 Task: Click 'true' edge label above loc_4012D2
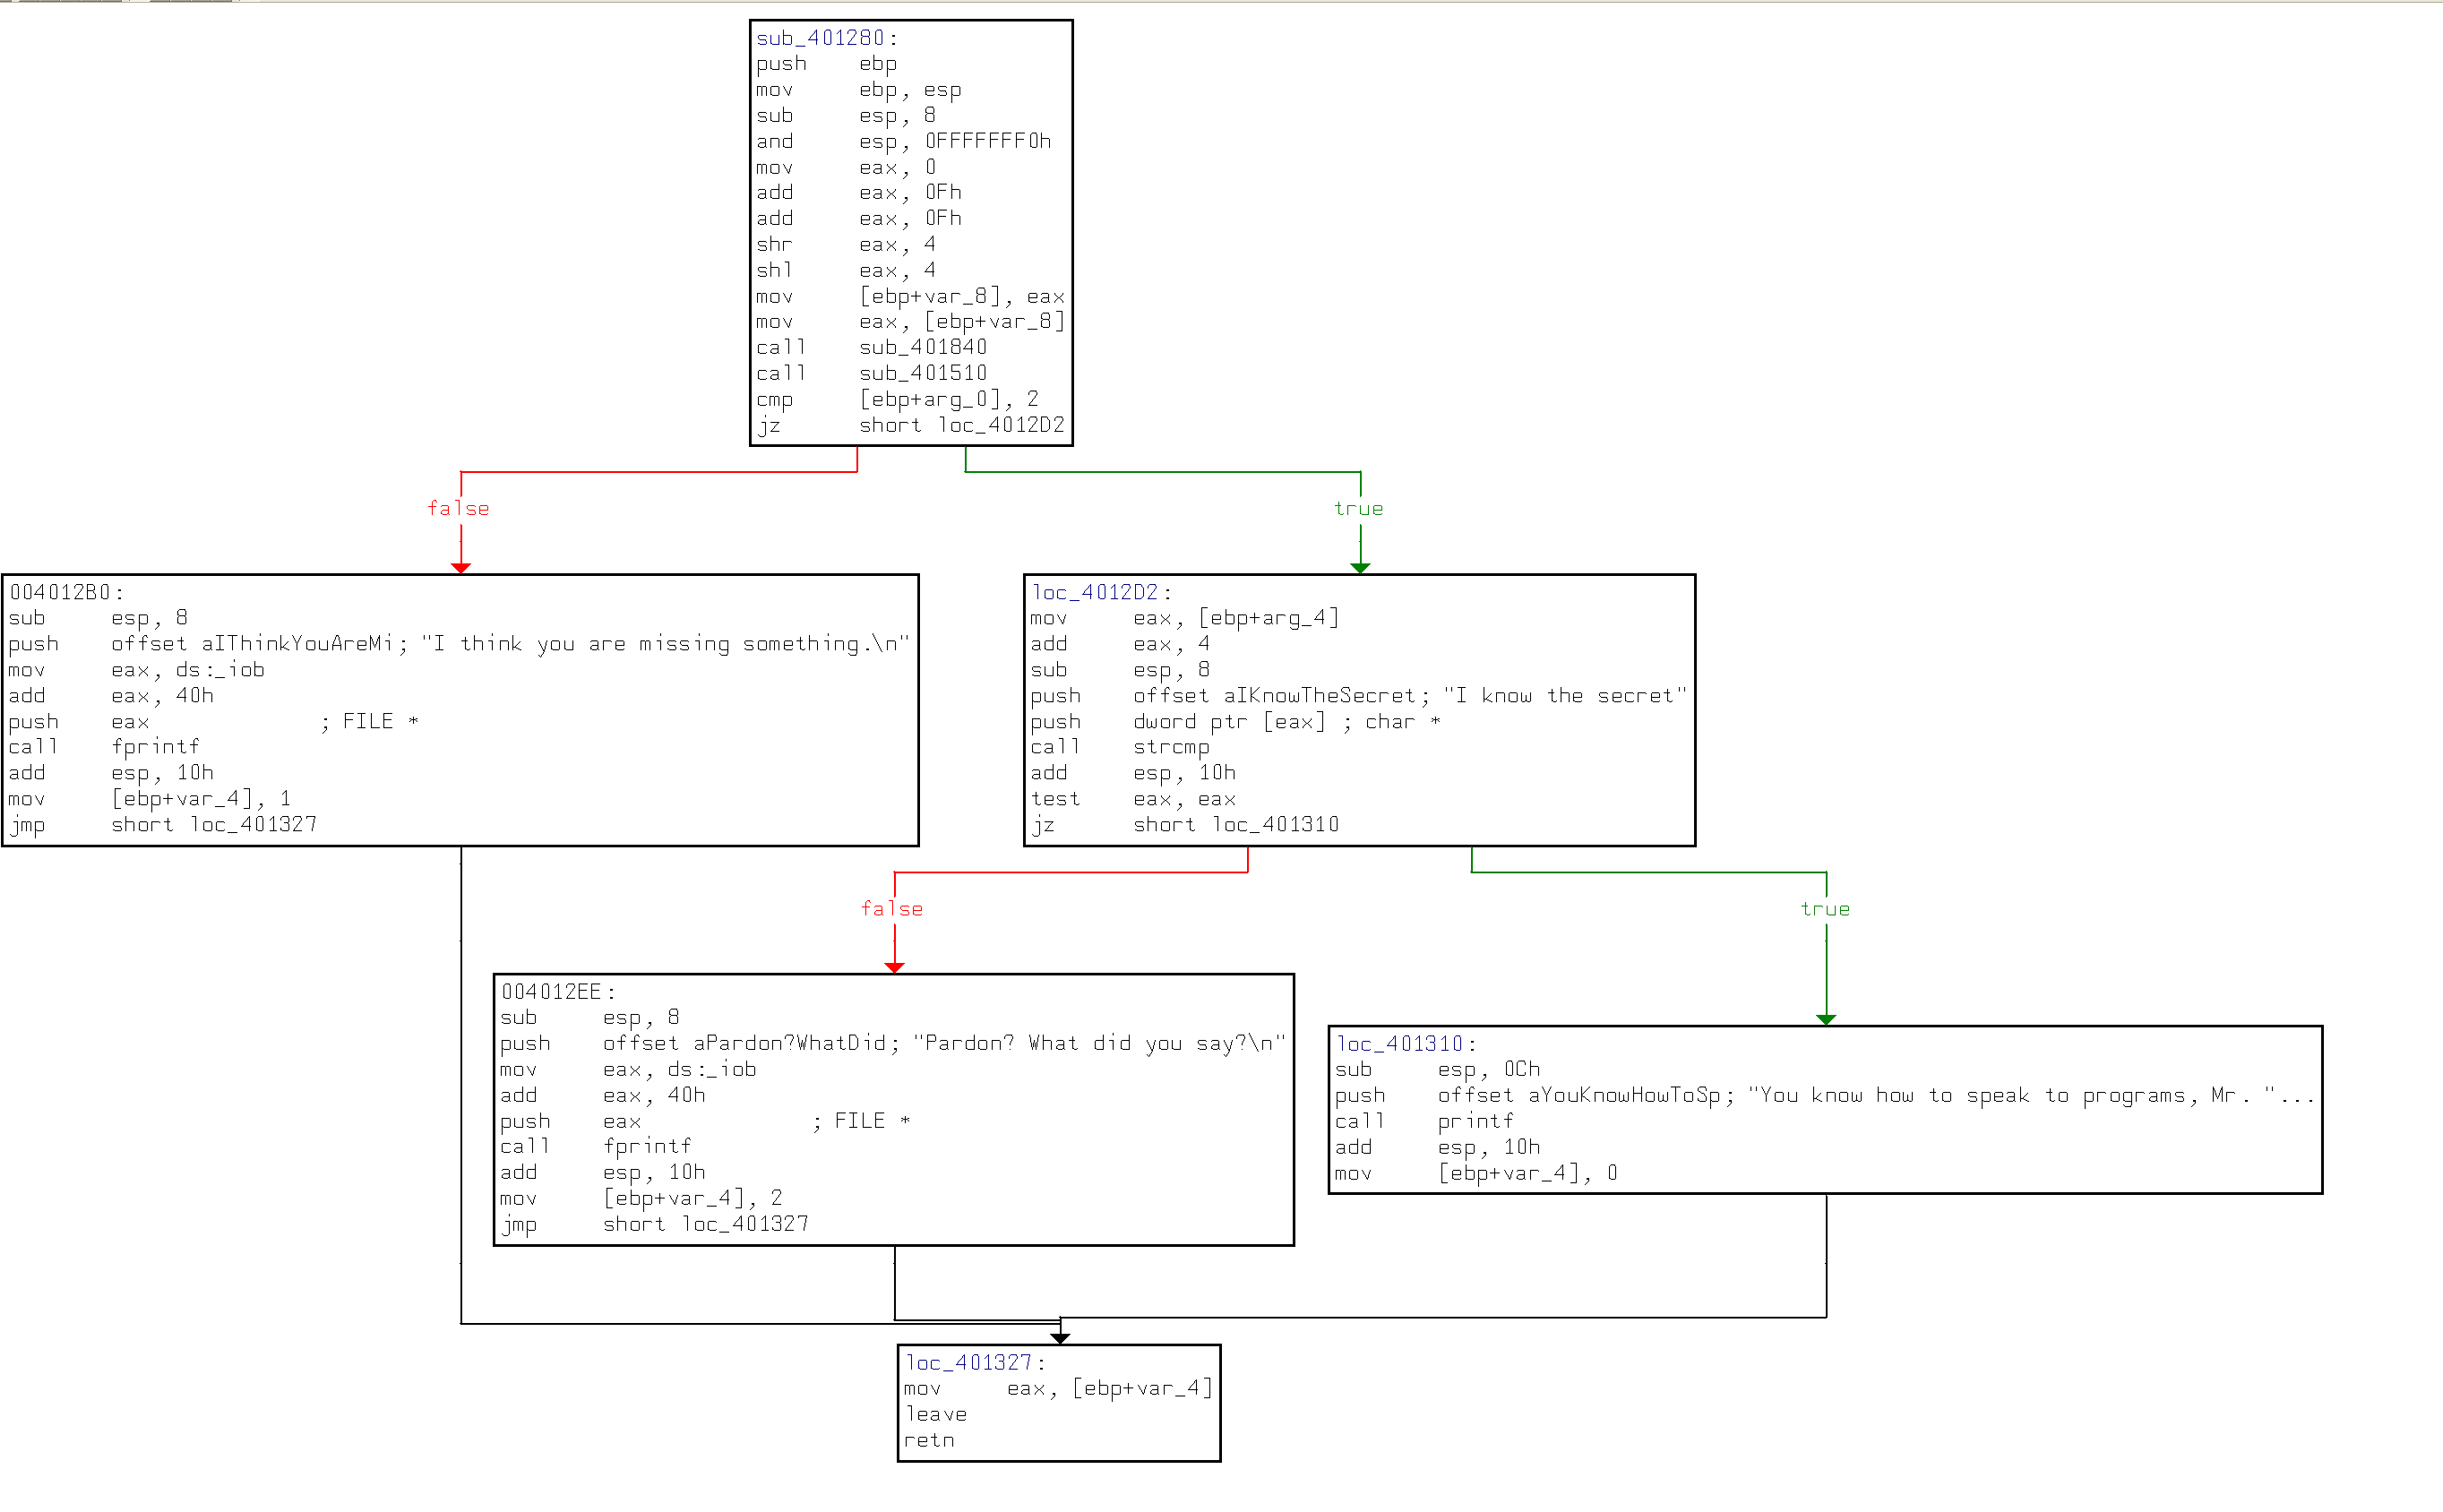[x=1359, y=508]
